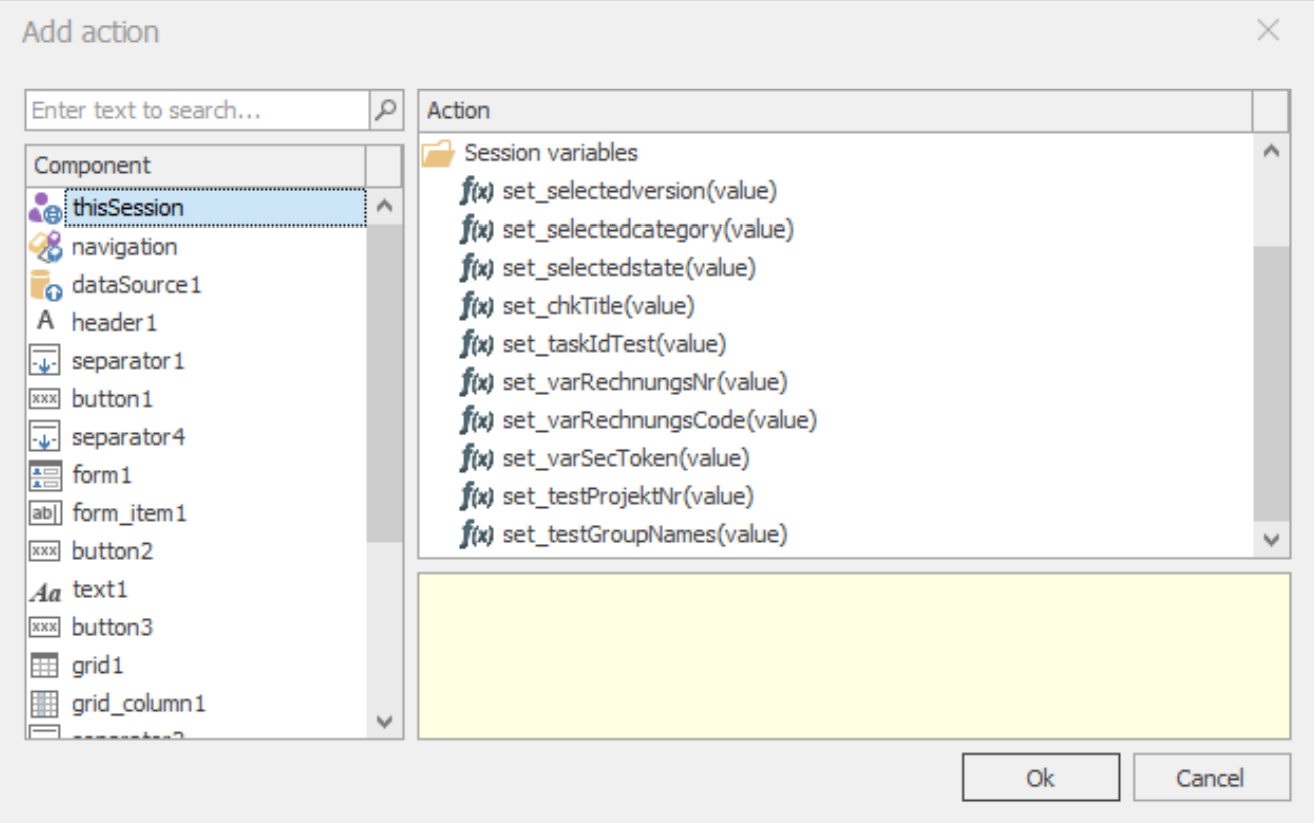The height and width of the screenshot is (823, 1314).
Task: Select the set_varSecToken(value) action
Action: coord(625,458)
